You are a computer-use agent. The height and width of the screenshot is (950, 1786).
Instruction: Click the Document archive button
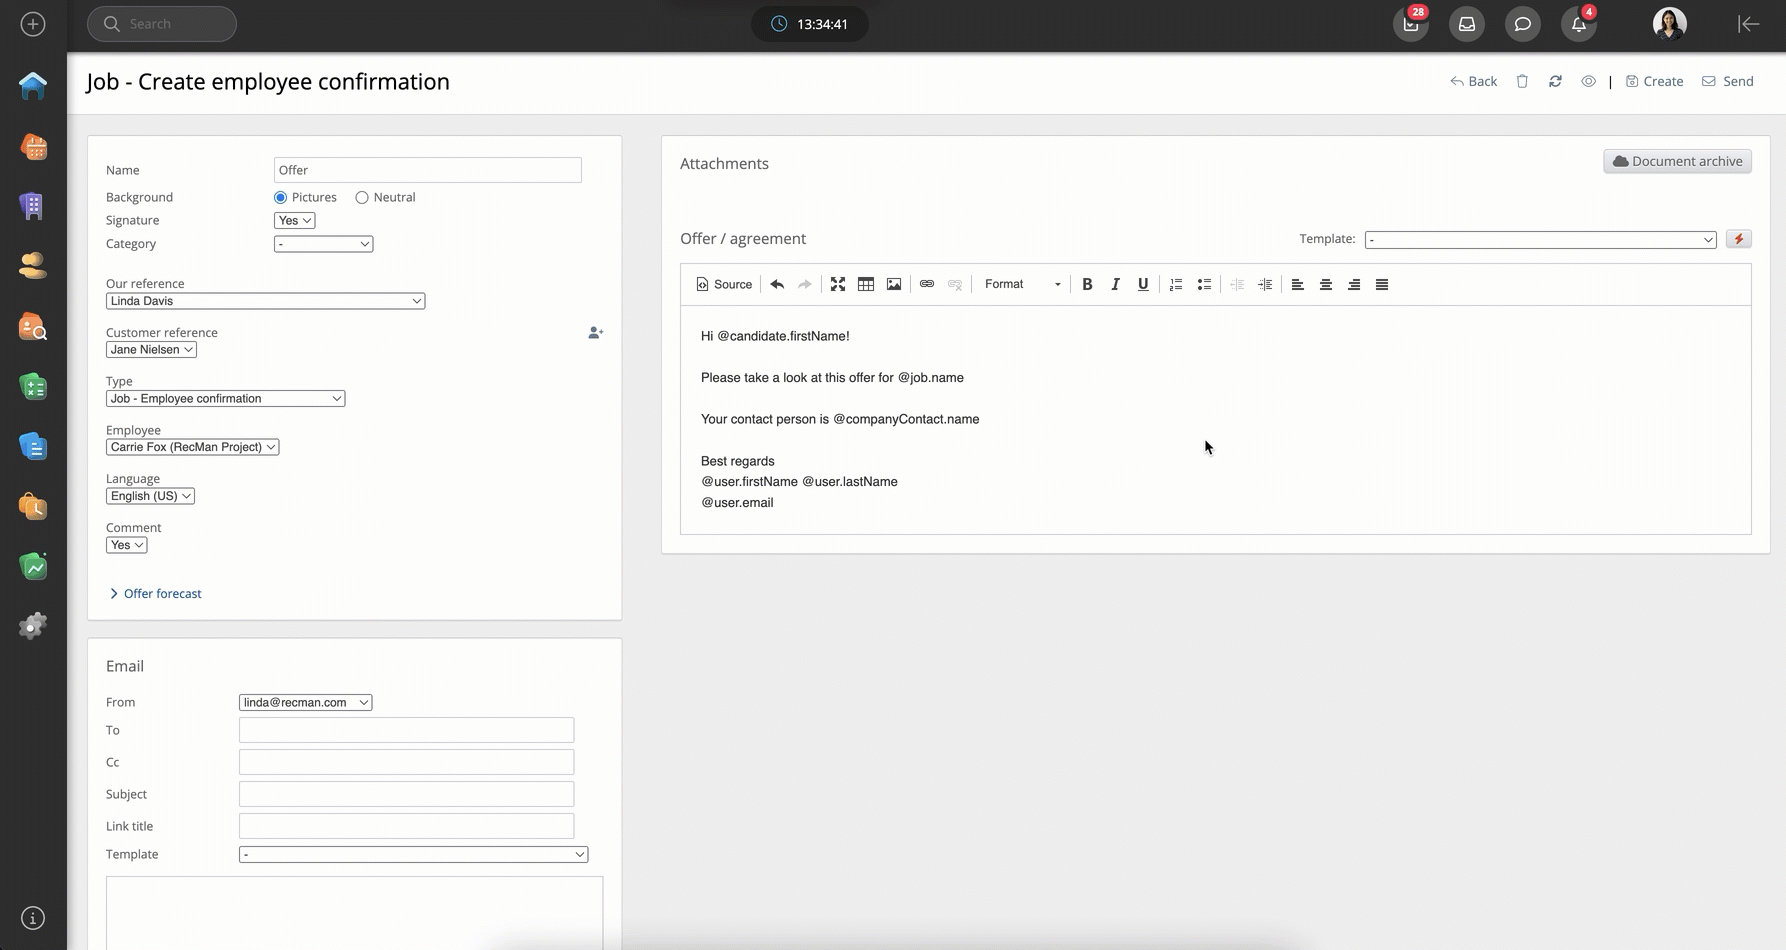[x=1677, y=161]
